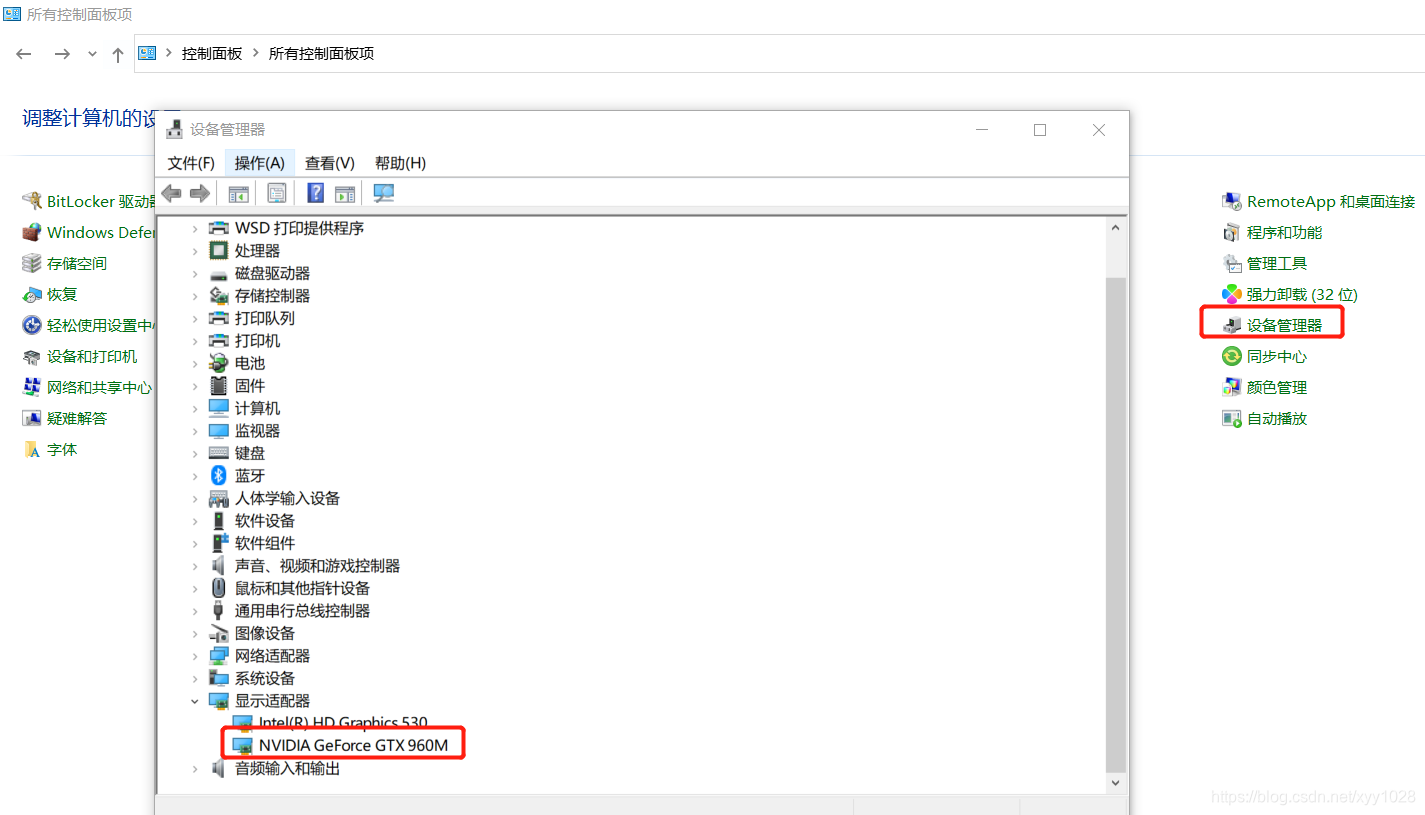Click the 通用串行总线控制器 USB icon
1425x815 pixels.
click(x=218, y=611)
